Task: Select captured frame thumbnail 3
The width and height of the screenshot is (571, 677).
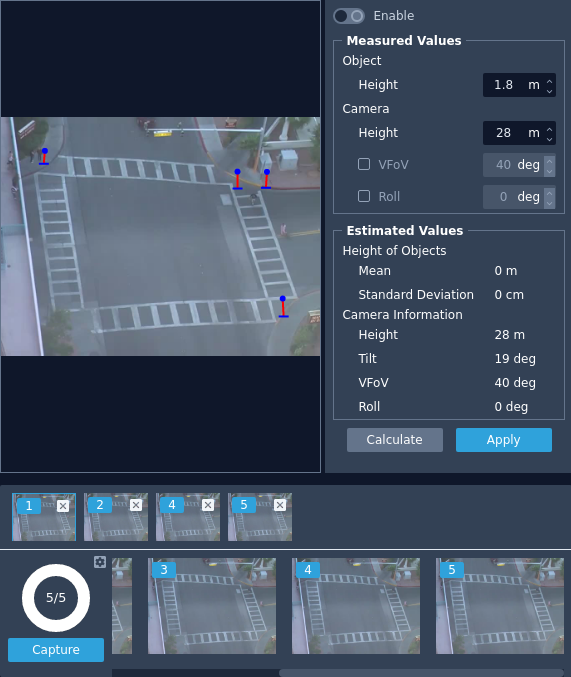Action: point(212,606)
